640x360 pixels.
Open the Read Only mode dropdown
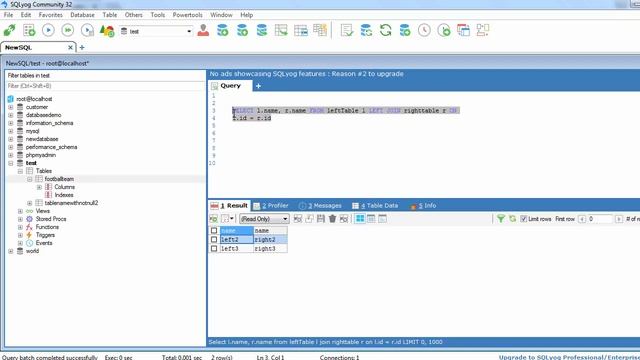[x=264, y=219]
